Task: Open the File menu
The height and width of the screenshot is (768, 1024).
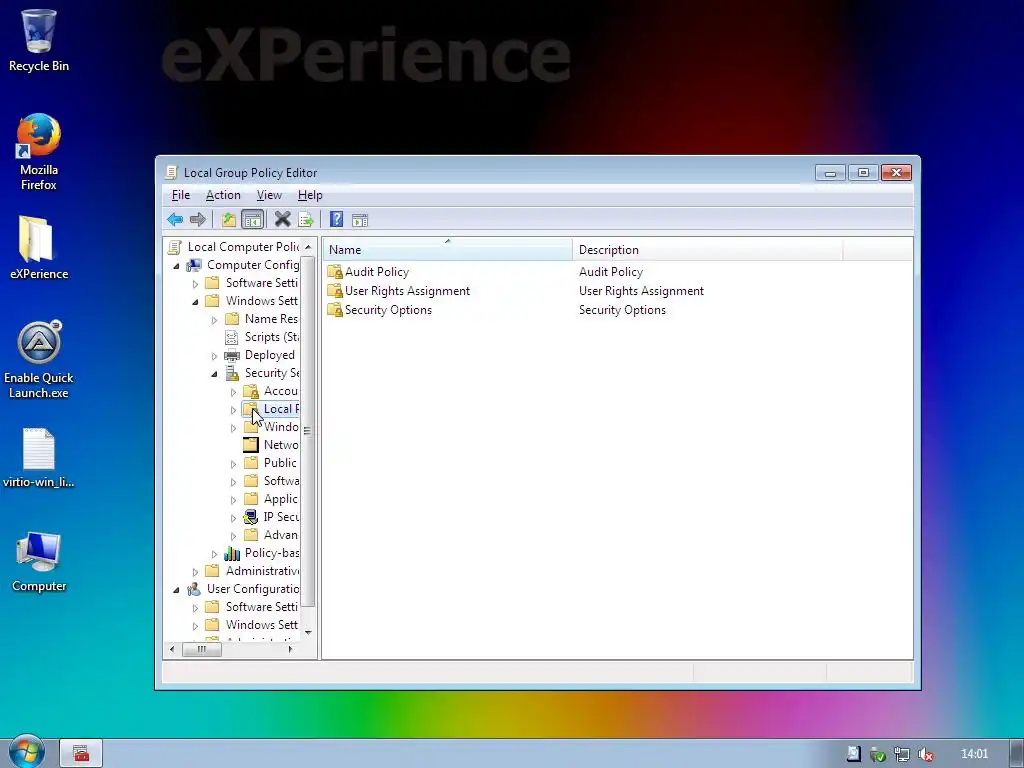Action: coord(181,195)
